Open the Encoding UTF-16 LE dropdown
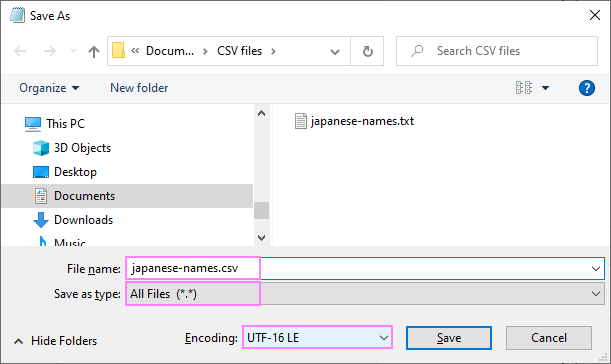Viewport: 611px width, 364px height. point(317,337)
